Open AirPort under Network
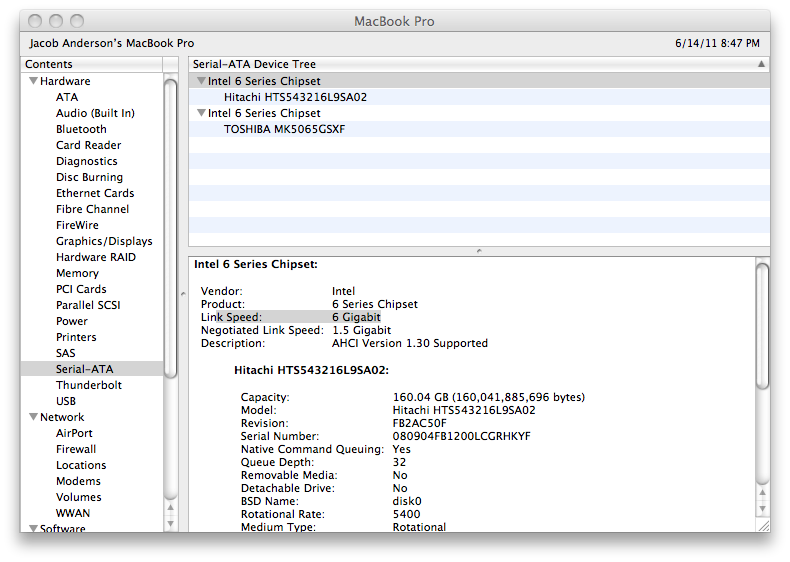790x562 pixels. (74, 433)
